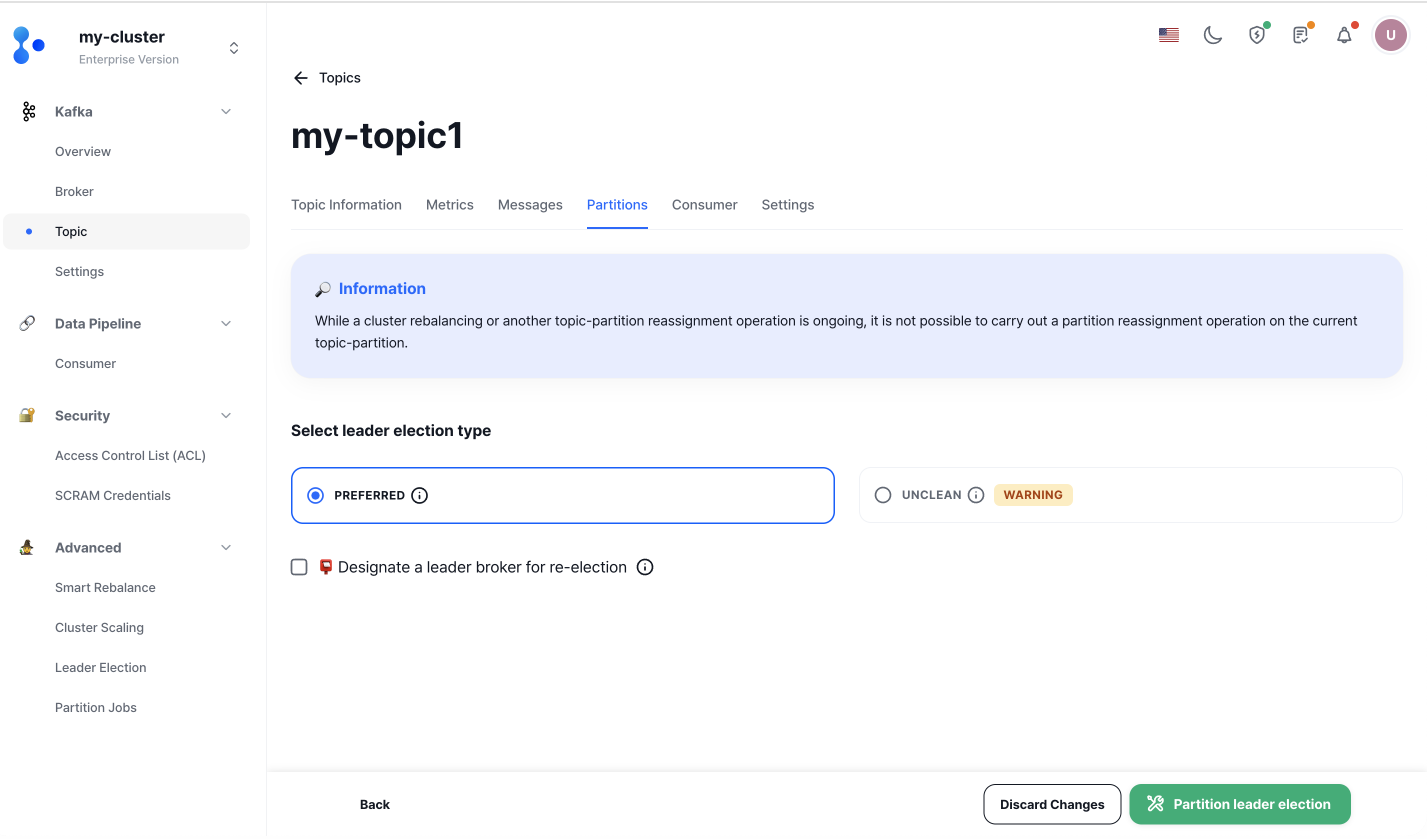Click the Discard Changes button
Image resolution: width=1427 pixels, height=839 pixels.
coord(1052,804)
